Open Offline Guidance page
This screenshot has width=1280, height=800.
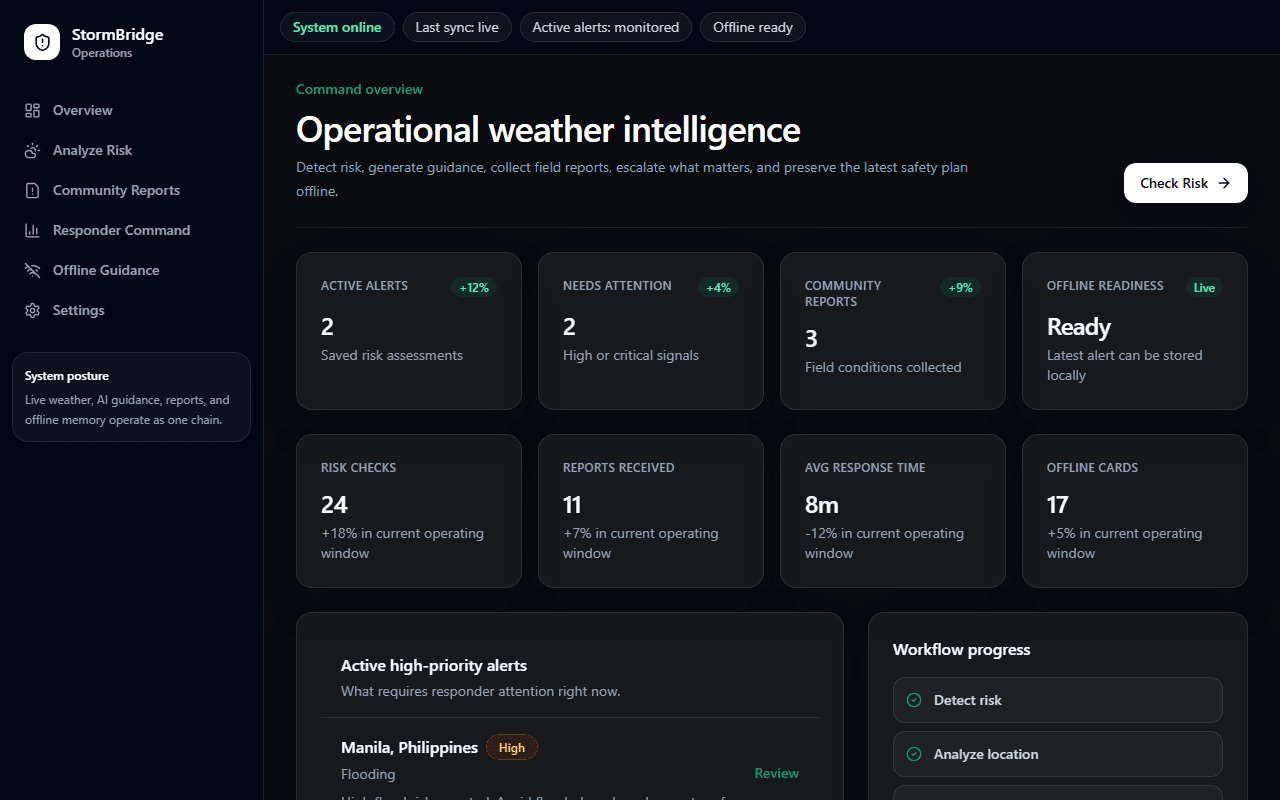[131, 270]
